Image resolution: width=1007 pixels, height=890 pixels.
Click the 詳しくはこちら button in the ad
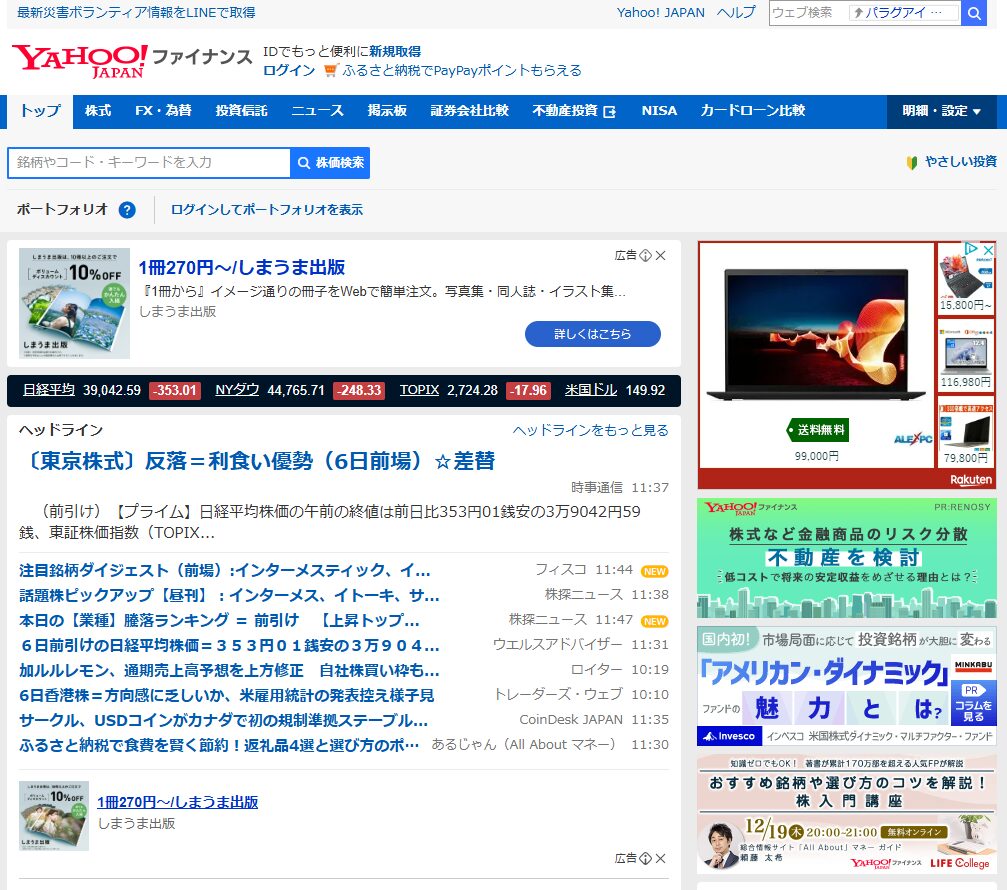click(x=592, y=334)
